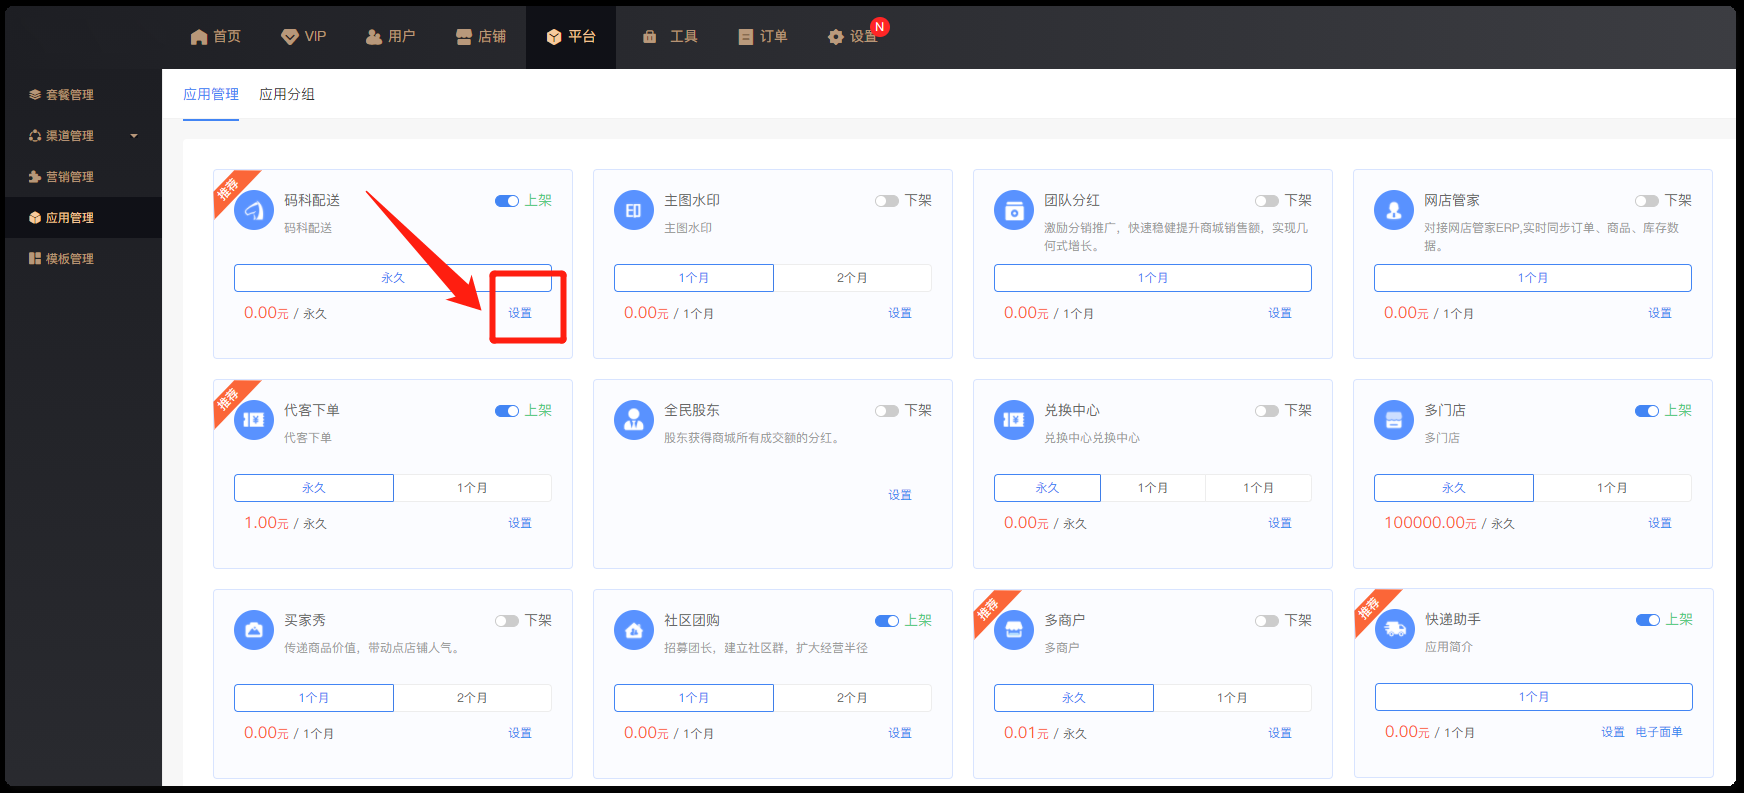Turn off the 码科配送 listing toggle
Viewport: 1744px width, 793px height.
[x=506, y=201]
